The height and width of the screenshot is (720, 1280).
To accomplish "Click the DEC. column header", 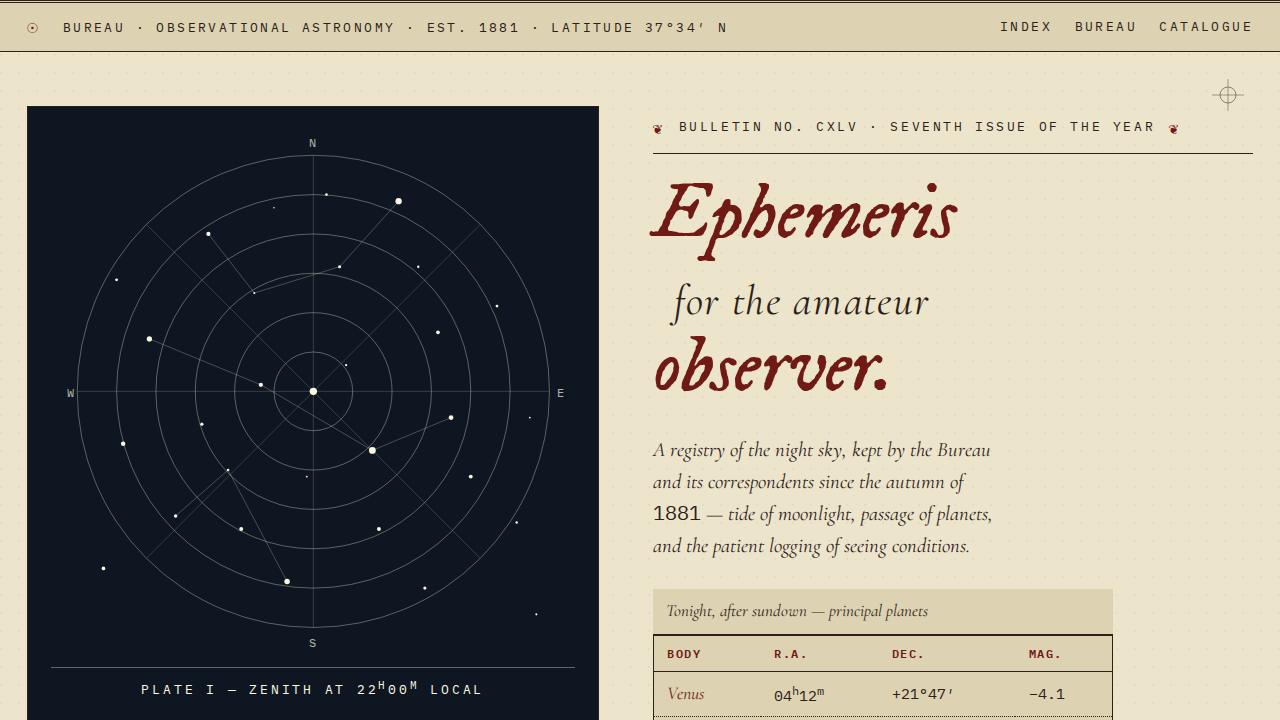I will click(x=908, y=654).
